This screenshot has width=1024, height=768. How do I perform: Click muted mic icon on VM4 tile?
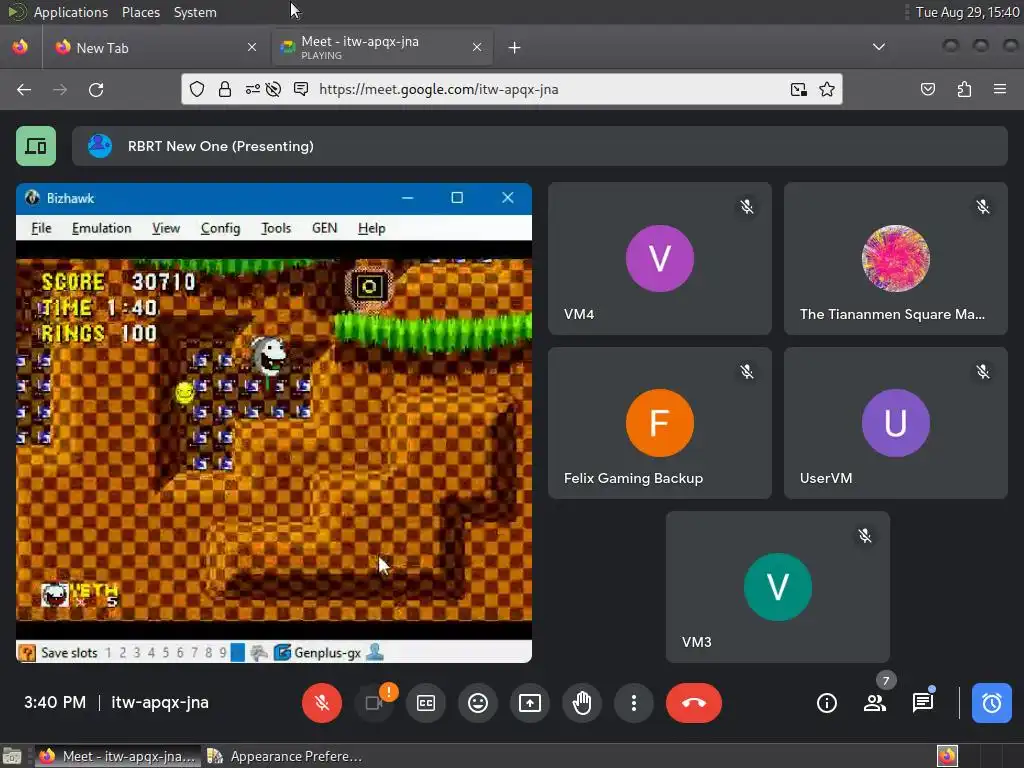(746, 207)
